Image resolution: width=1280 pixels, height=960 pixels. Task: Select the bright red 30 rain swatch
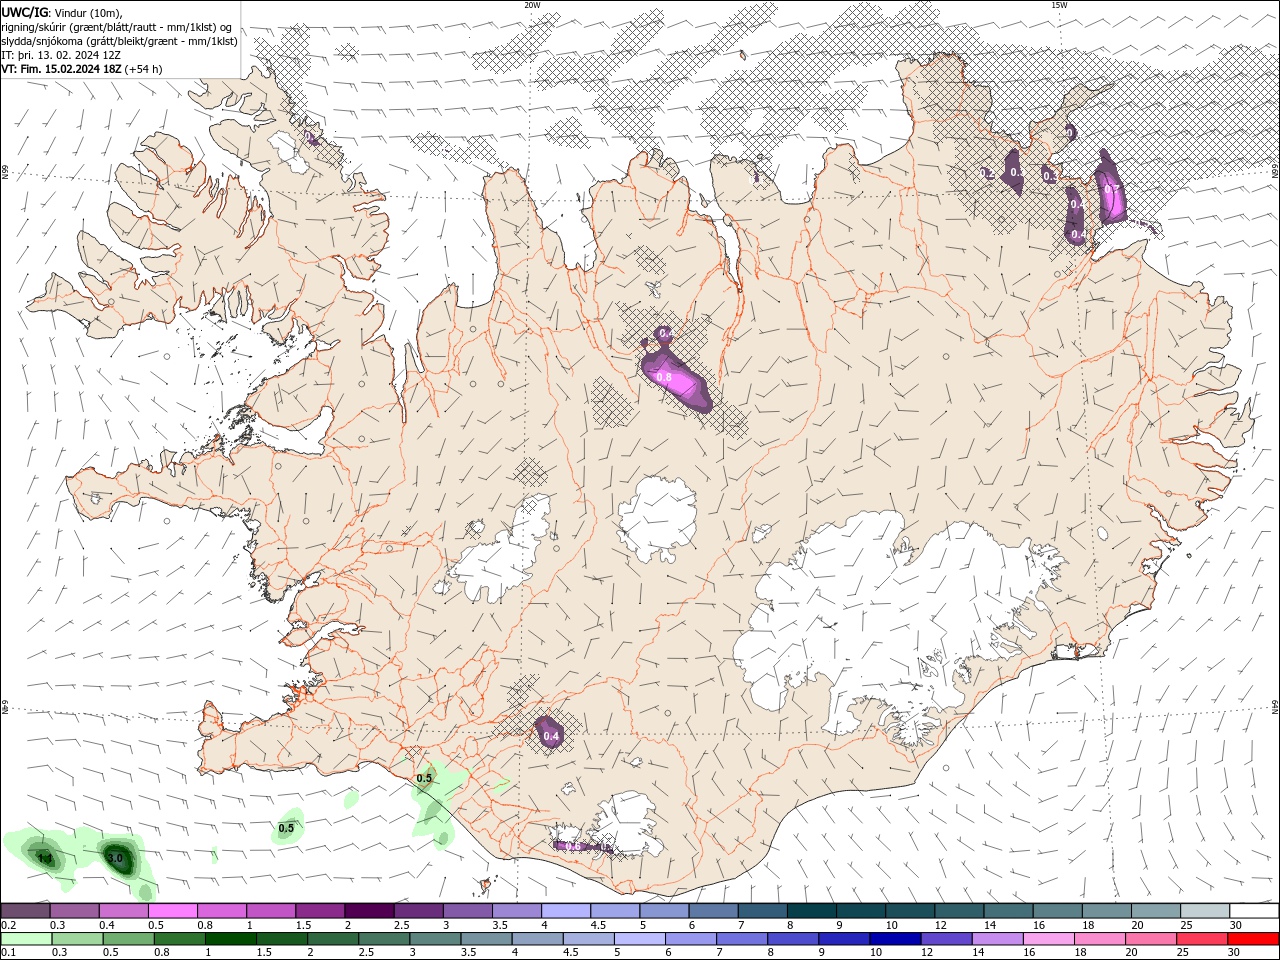tap(1252, 939)
